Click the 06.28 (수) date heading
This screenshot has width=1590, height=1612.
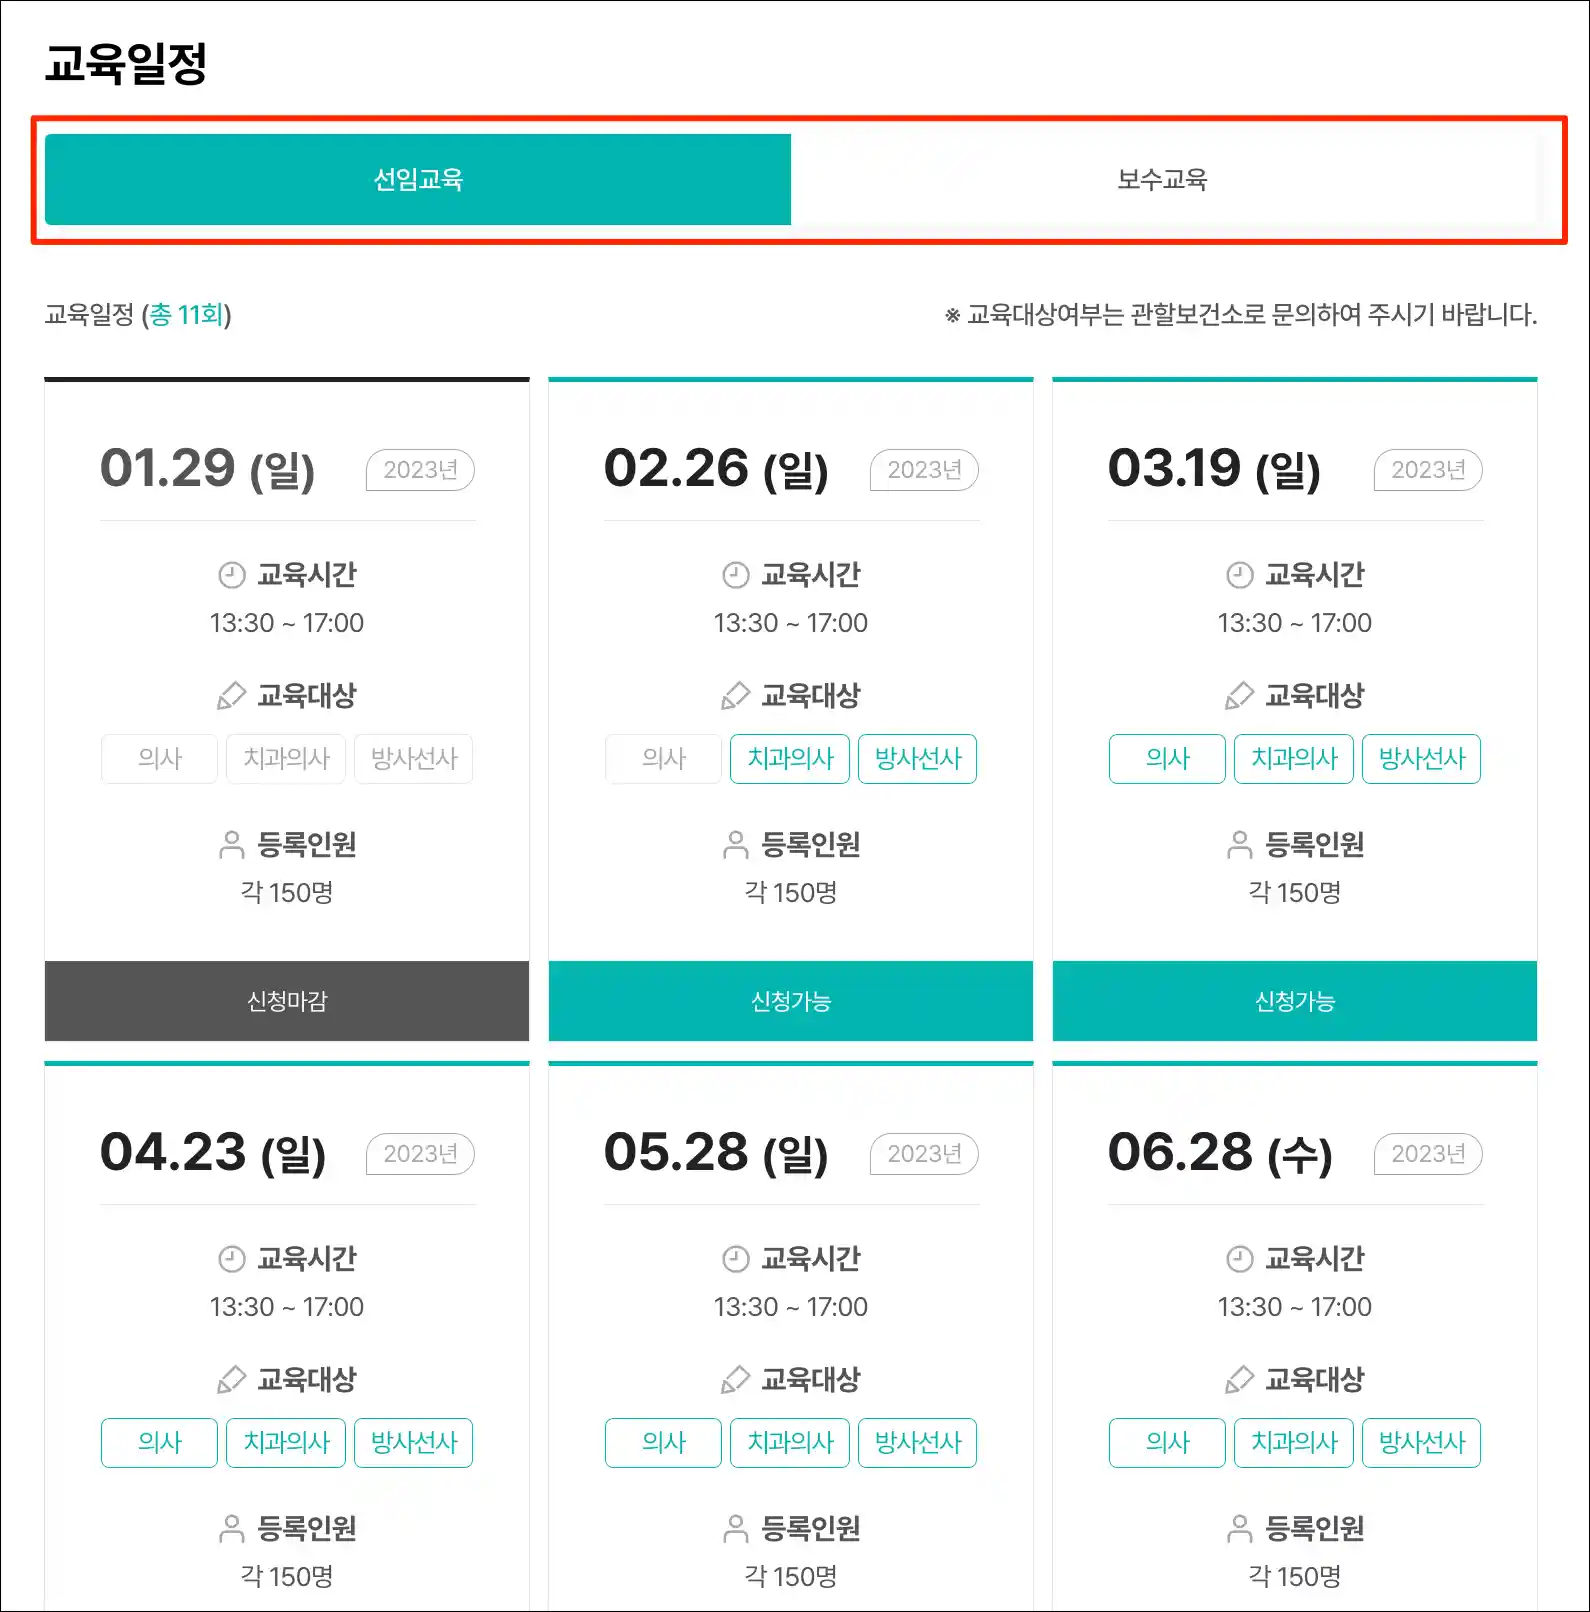1220,1153
